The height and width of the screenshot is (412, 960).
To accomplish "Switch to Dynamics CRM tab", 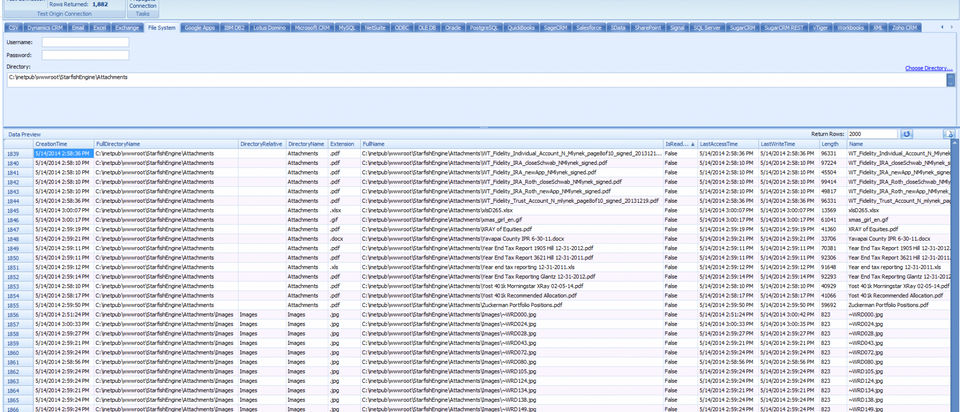I will coord(43,28).
